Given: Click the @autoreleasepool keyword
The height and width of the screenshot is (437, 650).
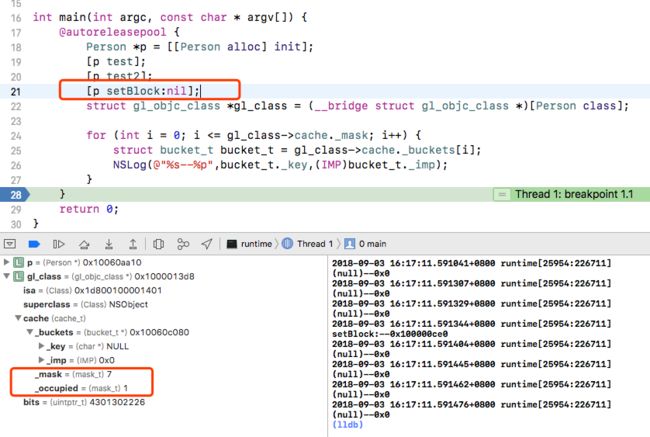Looking at the screenshot, I should point(113,32).
